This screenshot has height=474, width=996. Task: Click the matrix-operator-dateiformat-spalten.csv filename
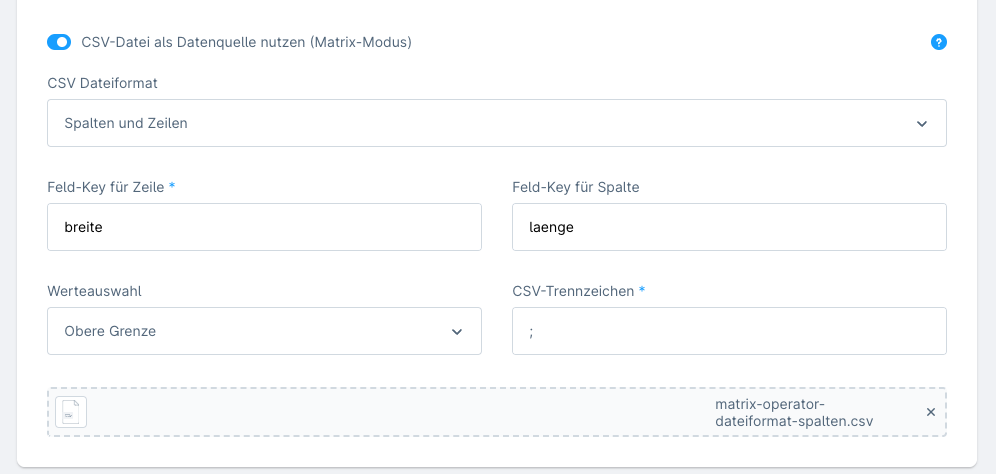pyautogui.click(x=794, y=412)
